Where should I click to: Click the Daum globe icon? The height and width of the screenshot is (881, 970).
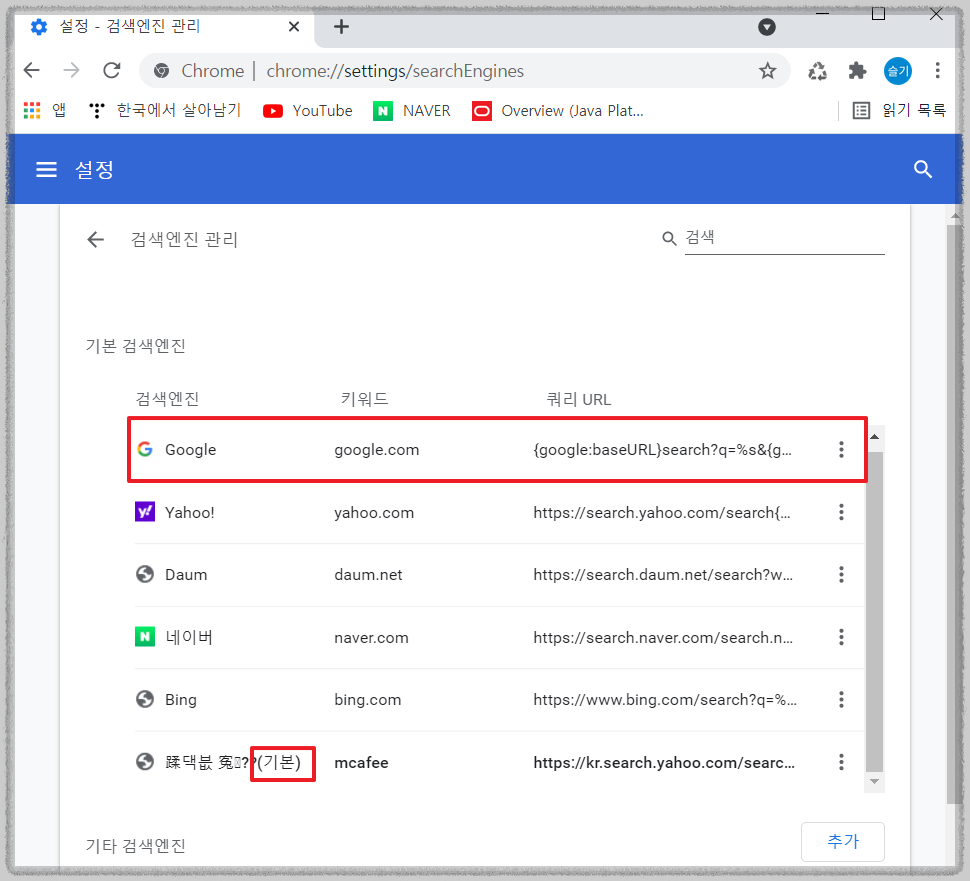click(145, 575)
